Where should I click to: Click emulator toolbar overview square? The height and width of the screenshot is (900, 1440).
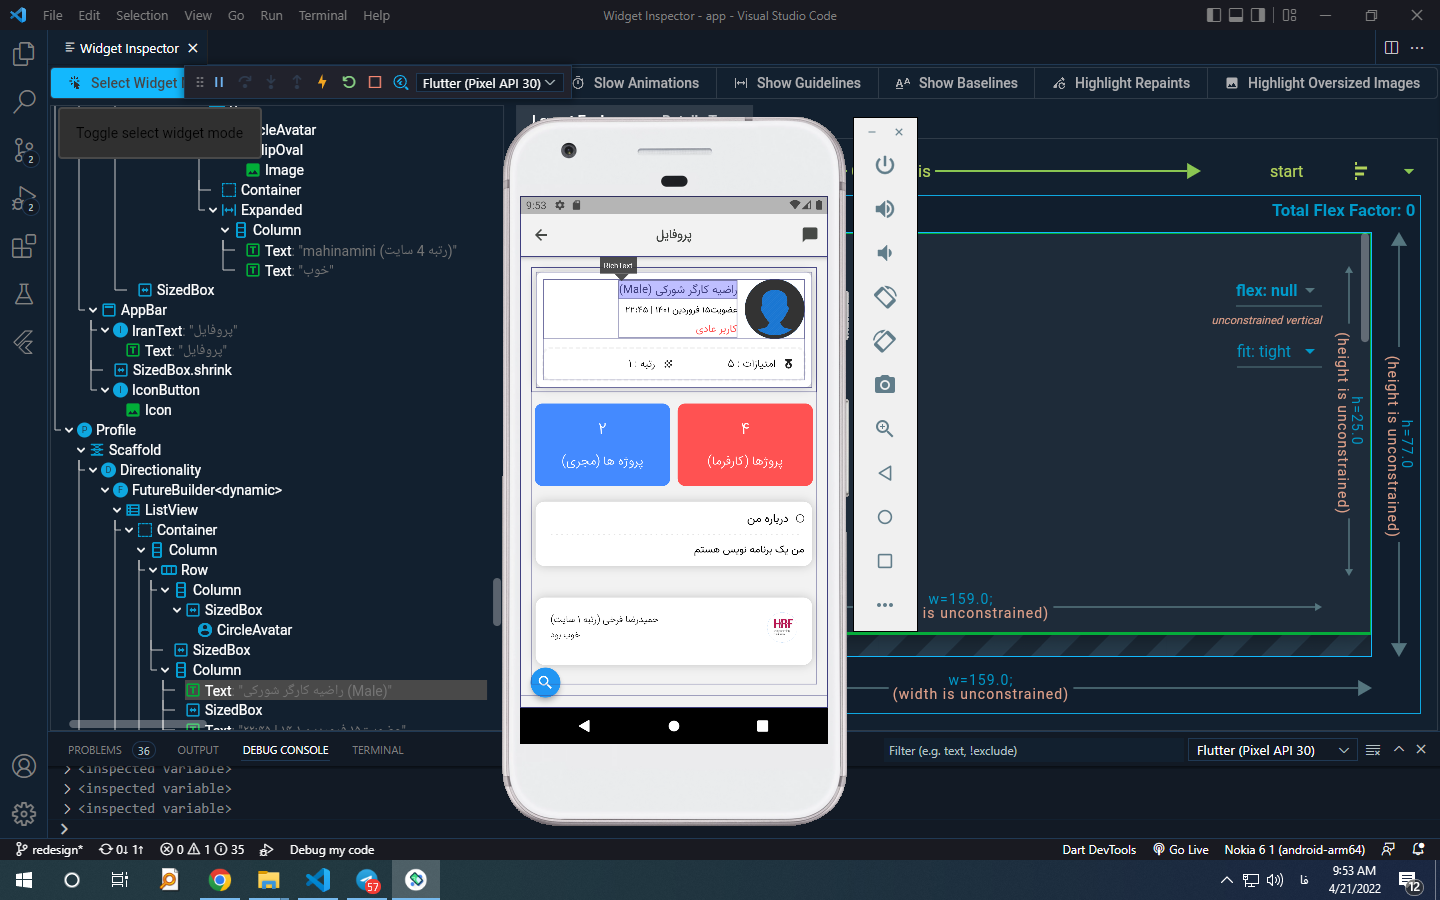click(x=885, y=561)
